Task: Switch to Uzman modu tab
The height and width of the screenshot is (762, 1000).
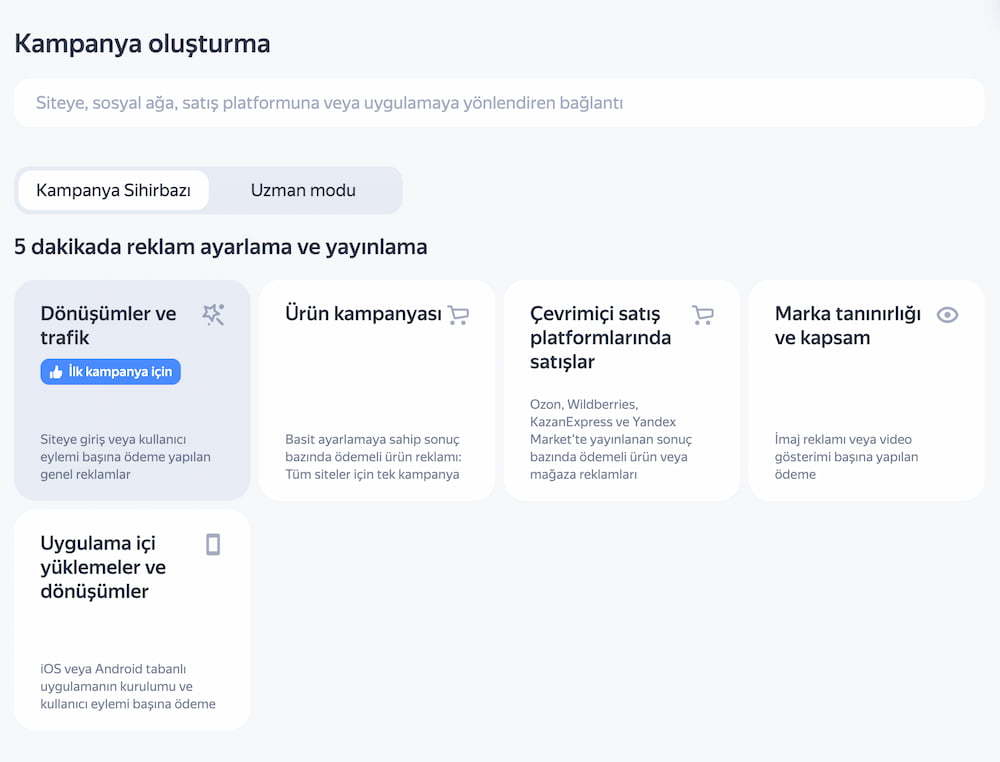Action: coord(303,190)
